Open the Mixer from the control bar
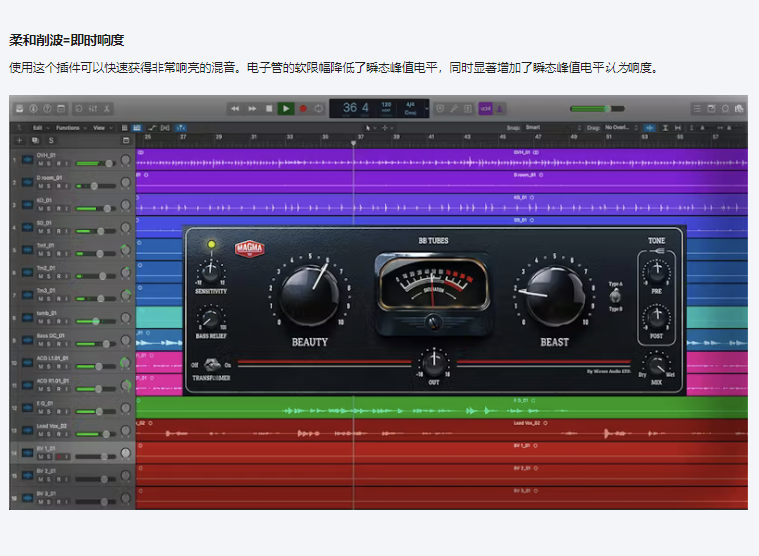This screenshot has width=759, height=556. pos(92,108)
